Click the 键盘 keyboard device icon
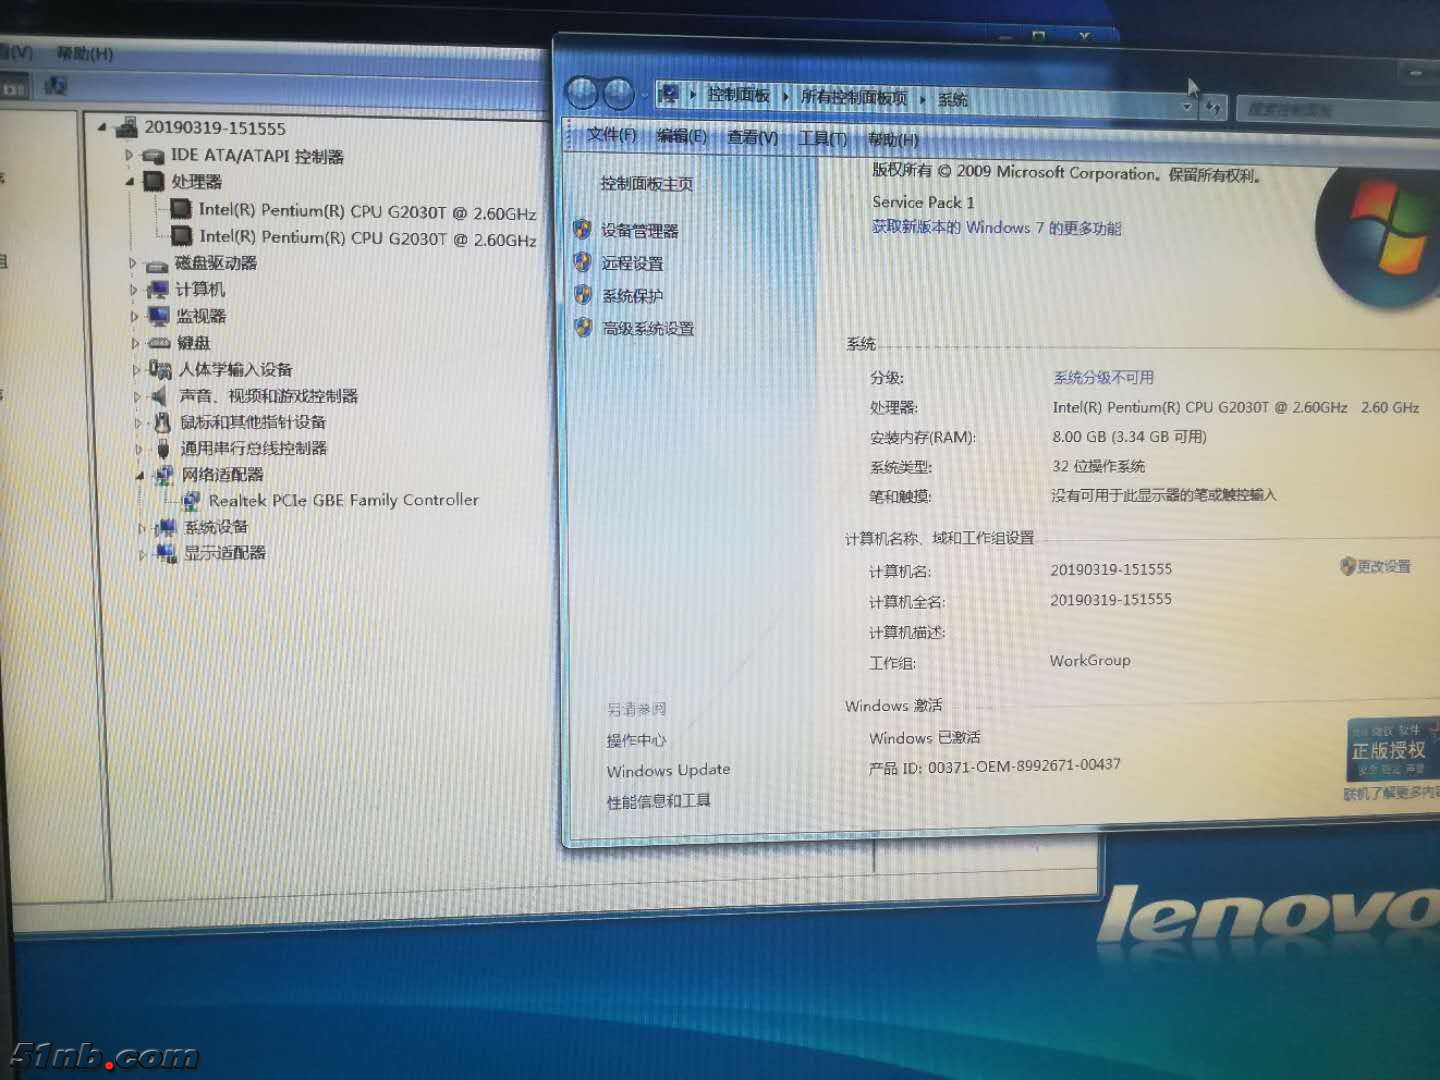Screen dimensions: 1440x1080 click(160, 343)
